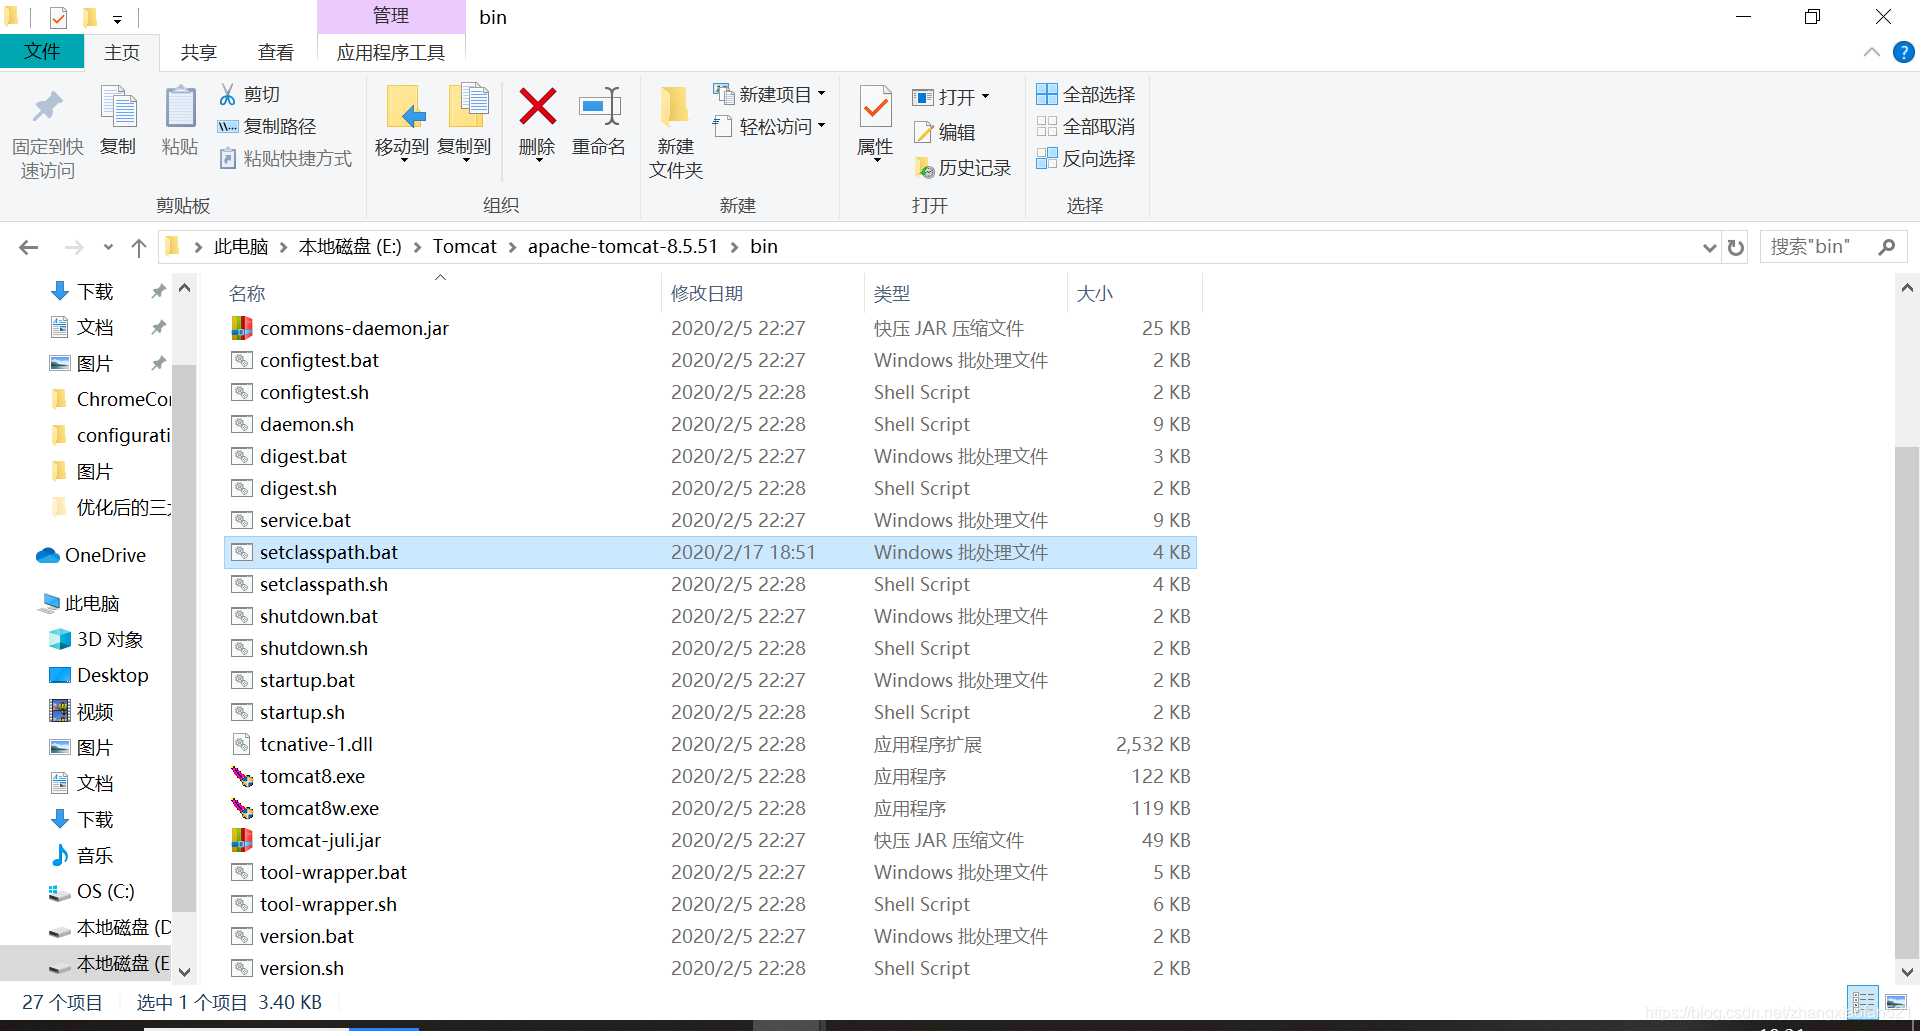
Task: Open the Easy Access (轻松访问) dropdown
Action: click(822, 126)
